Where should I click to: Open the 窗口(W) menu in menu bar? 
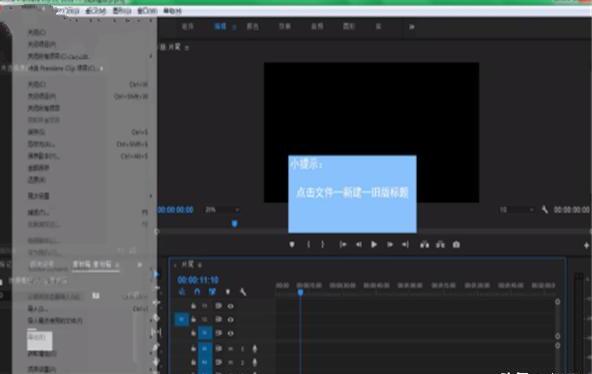click(147, 11)
